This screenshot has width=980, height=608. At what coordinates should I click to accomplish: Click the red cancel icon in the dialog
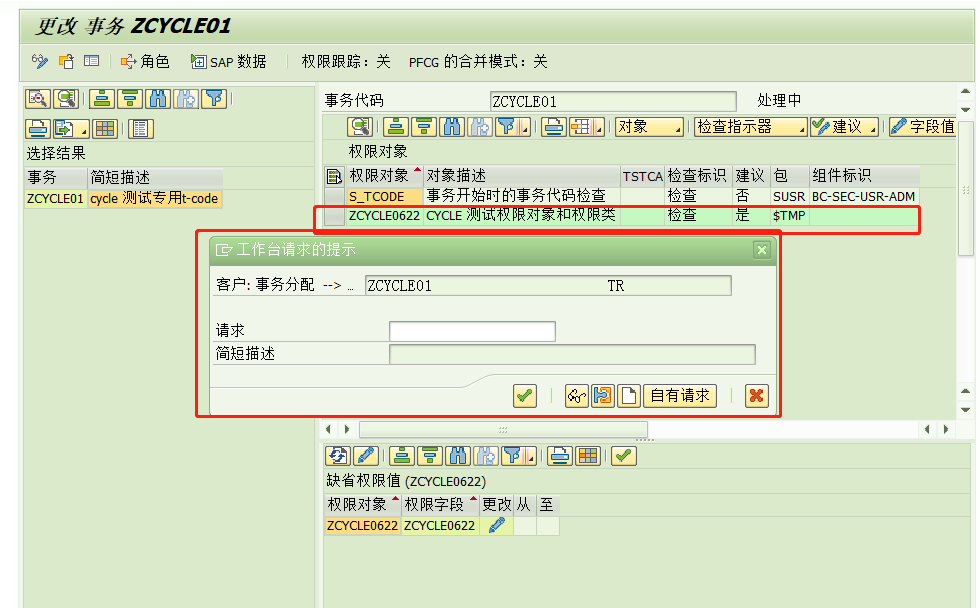(x=756, y=396)
